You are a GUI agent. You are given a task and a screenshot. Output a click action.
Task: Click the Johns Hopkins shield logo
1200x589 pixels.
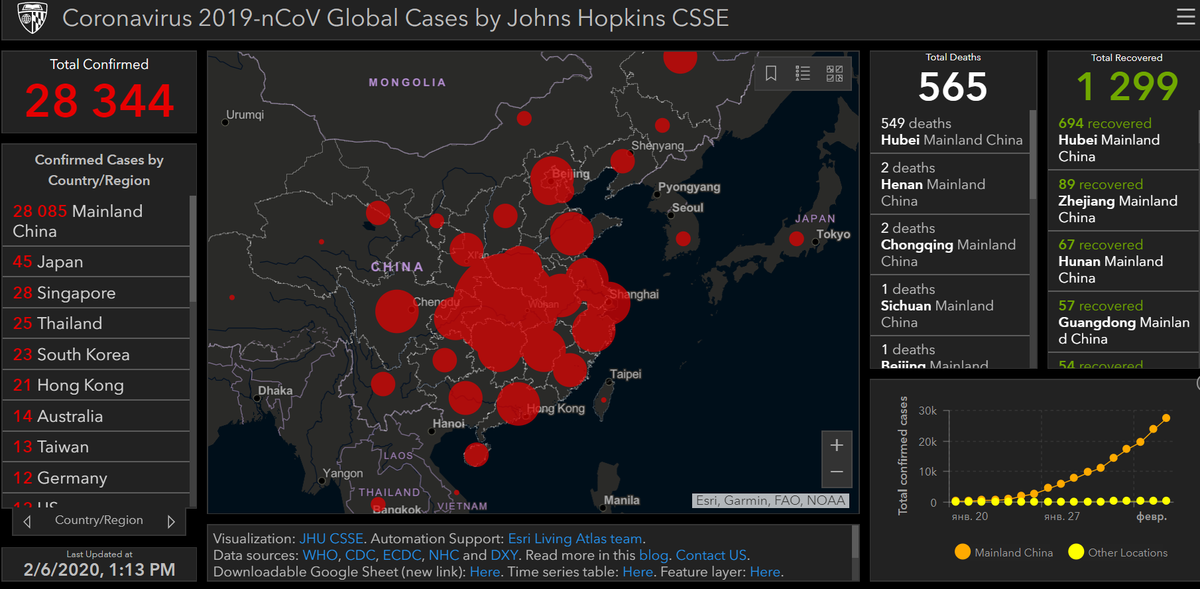pyautogui.click(x=32, y=18)
